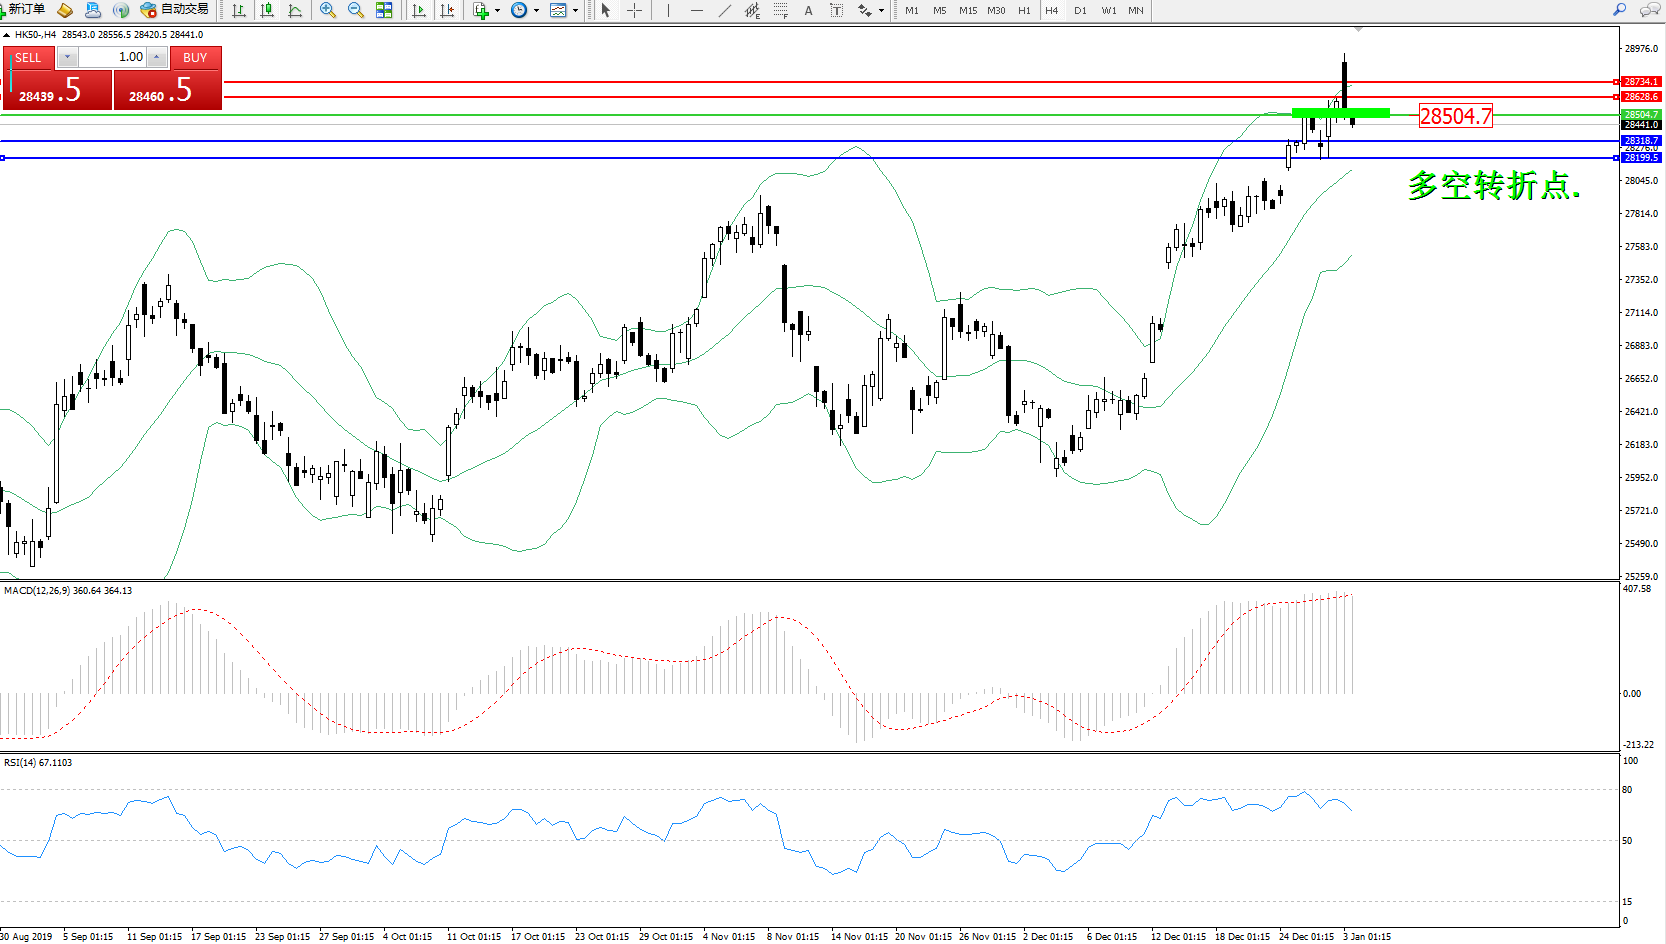Select the trendline drawing tool
Image resolution: width=1666 pixels, height=944 pixels.
coord(725,10)
